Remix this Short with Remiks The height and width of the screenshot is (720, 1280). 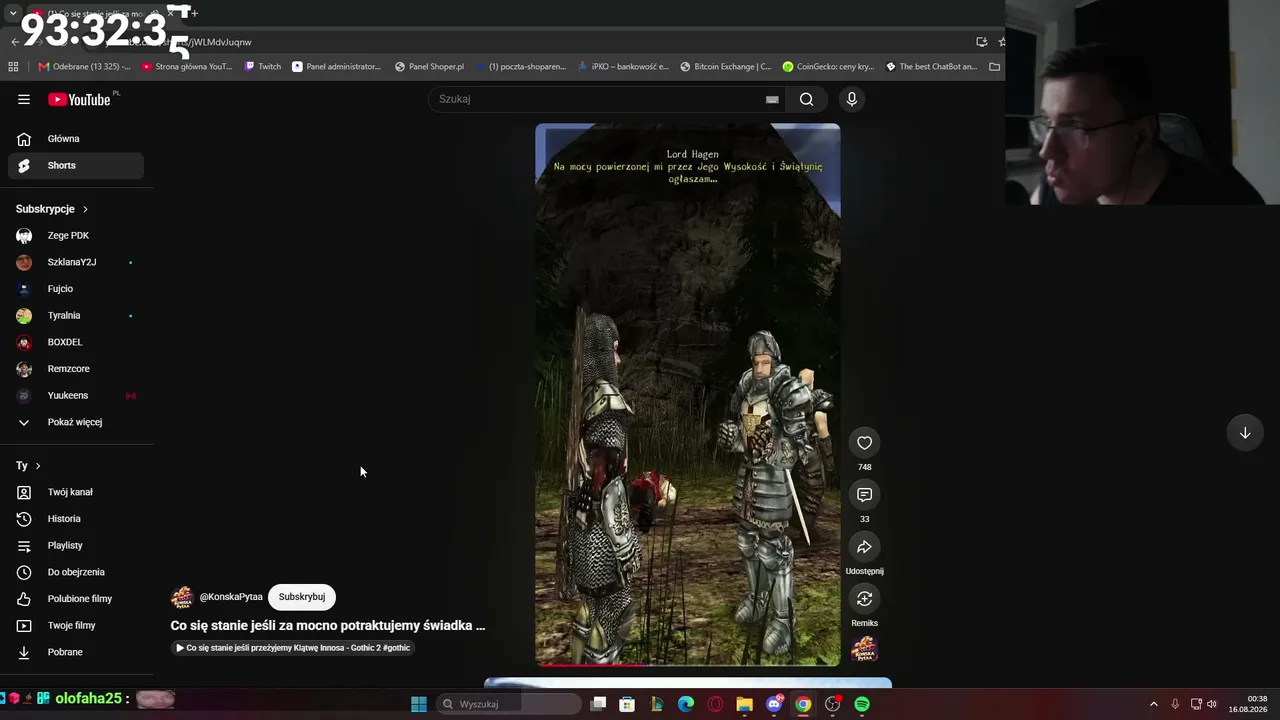coord(864,599)
